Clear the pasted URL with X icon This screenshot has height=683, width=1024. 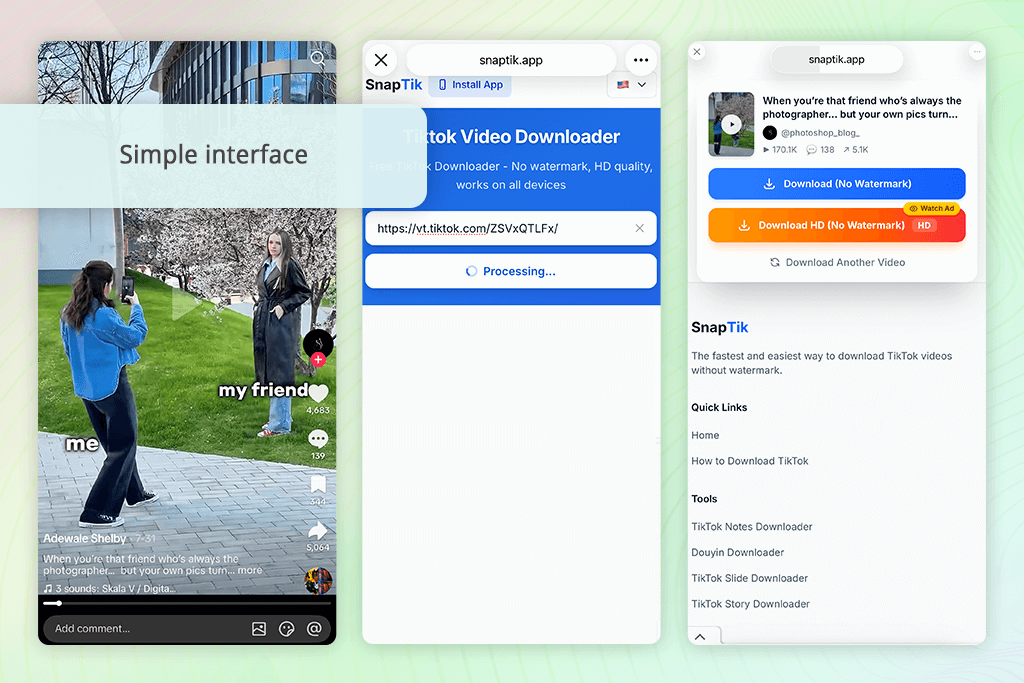tap(639, 228)
